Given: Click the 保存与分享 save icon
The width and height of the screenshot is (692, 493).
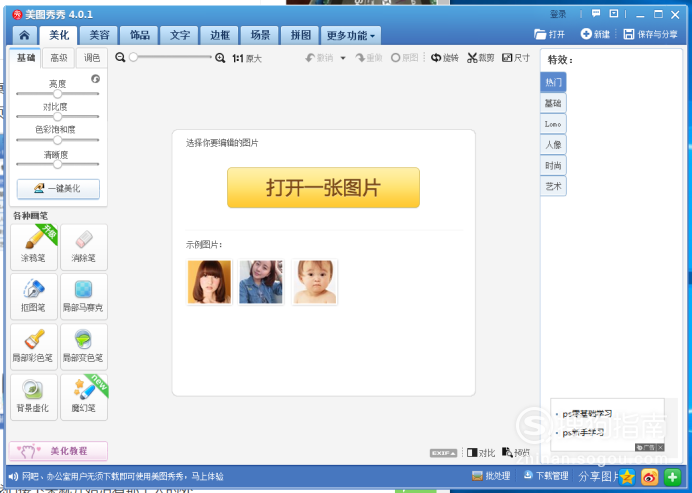Looking at the screenshot, I should [628, 34].
